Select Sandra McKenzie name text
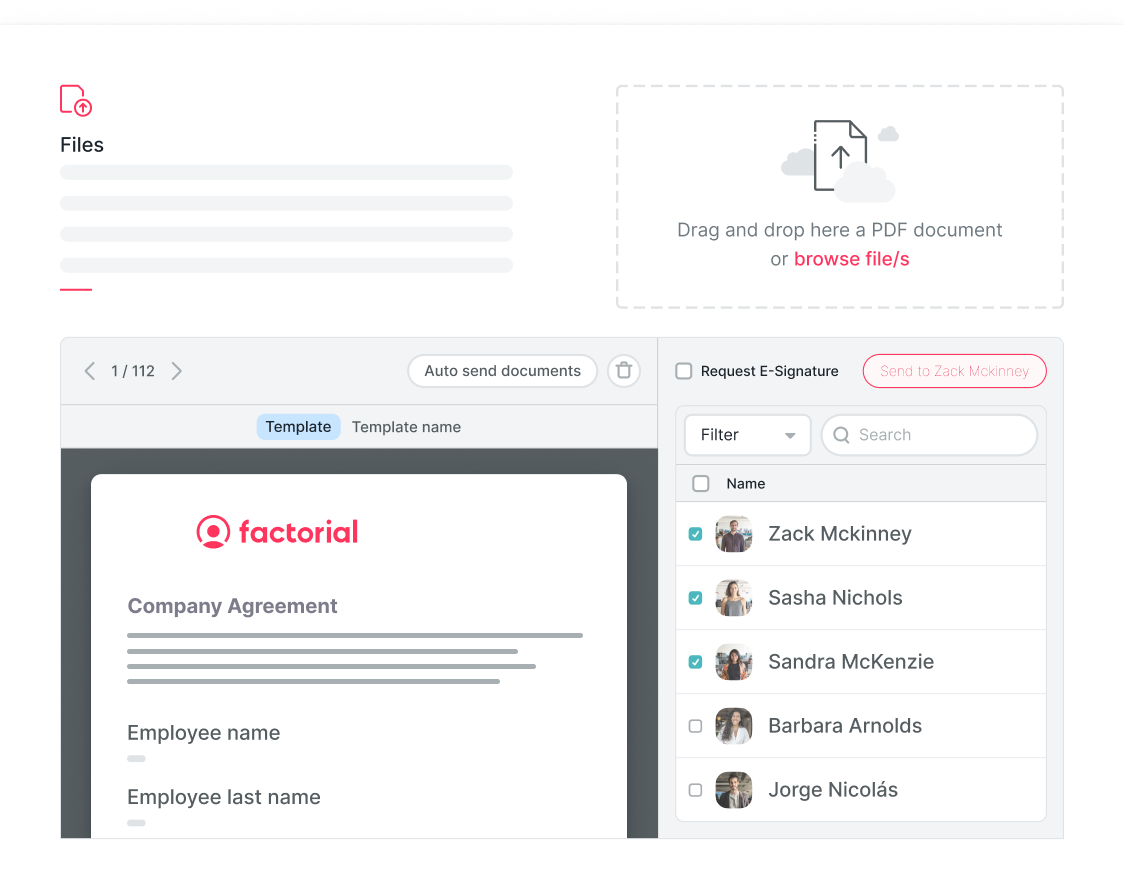This screenshot has height=890, width=1124. 851,661
